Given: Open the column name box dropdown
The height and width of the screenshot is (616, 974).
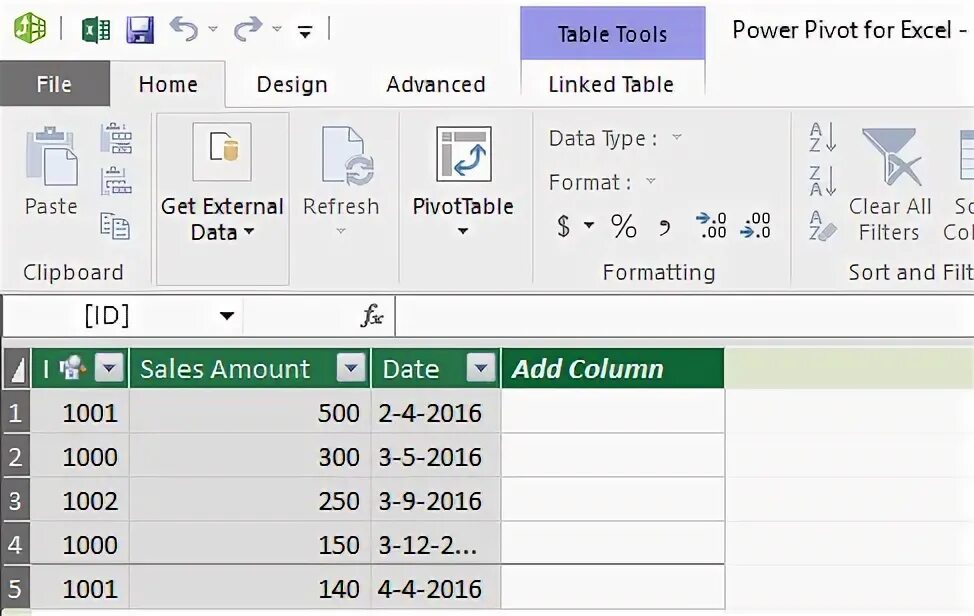Looking at the screenshot, I should point(227,316).
